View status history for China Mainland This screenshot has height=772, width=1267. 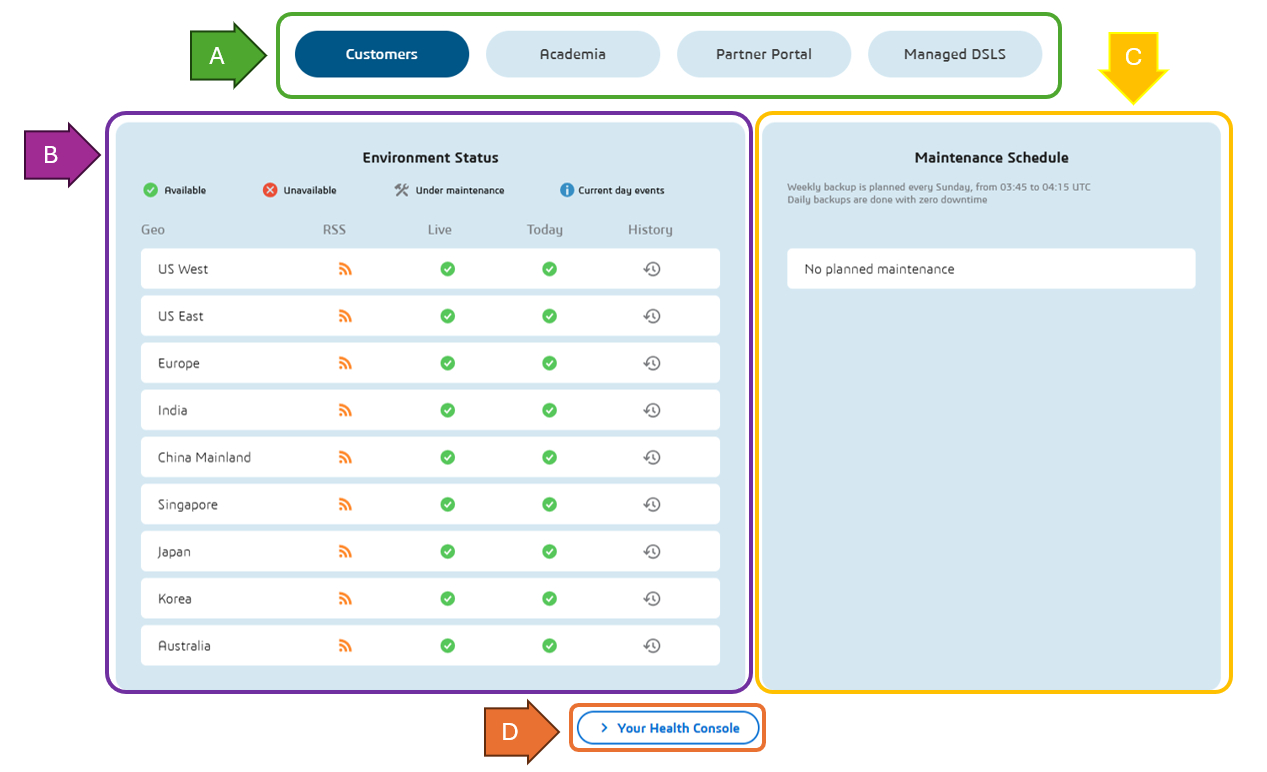pyautogui.click(x=652, y=457)
